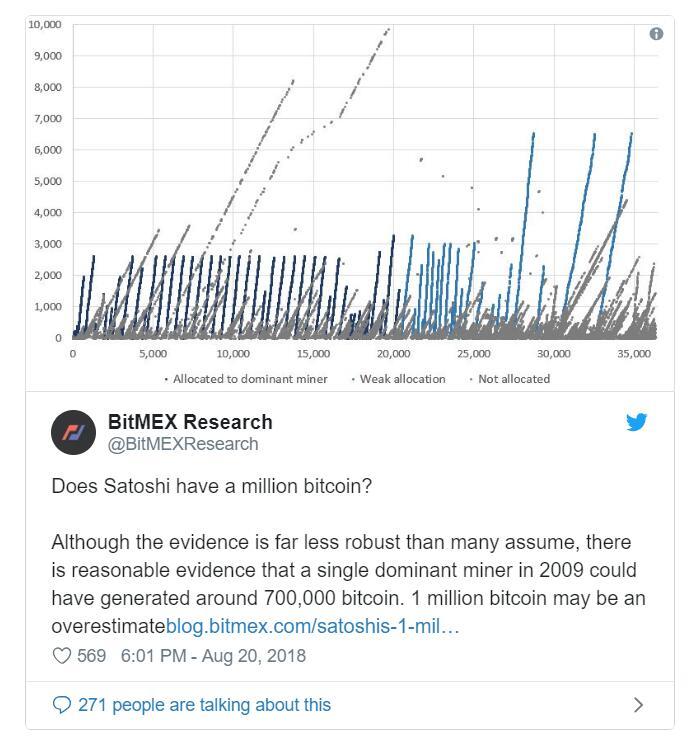The width and height of the screenshot is (688, 739).
Task: Expand the conversation with the right chevron
Action: [639, 705]
